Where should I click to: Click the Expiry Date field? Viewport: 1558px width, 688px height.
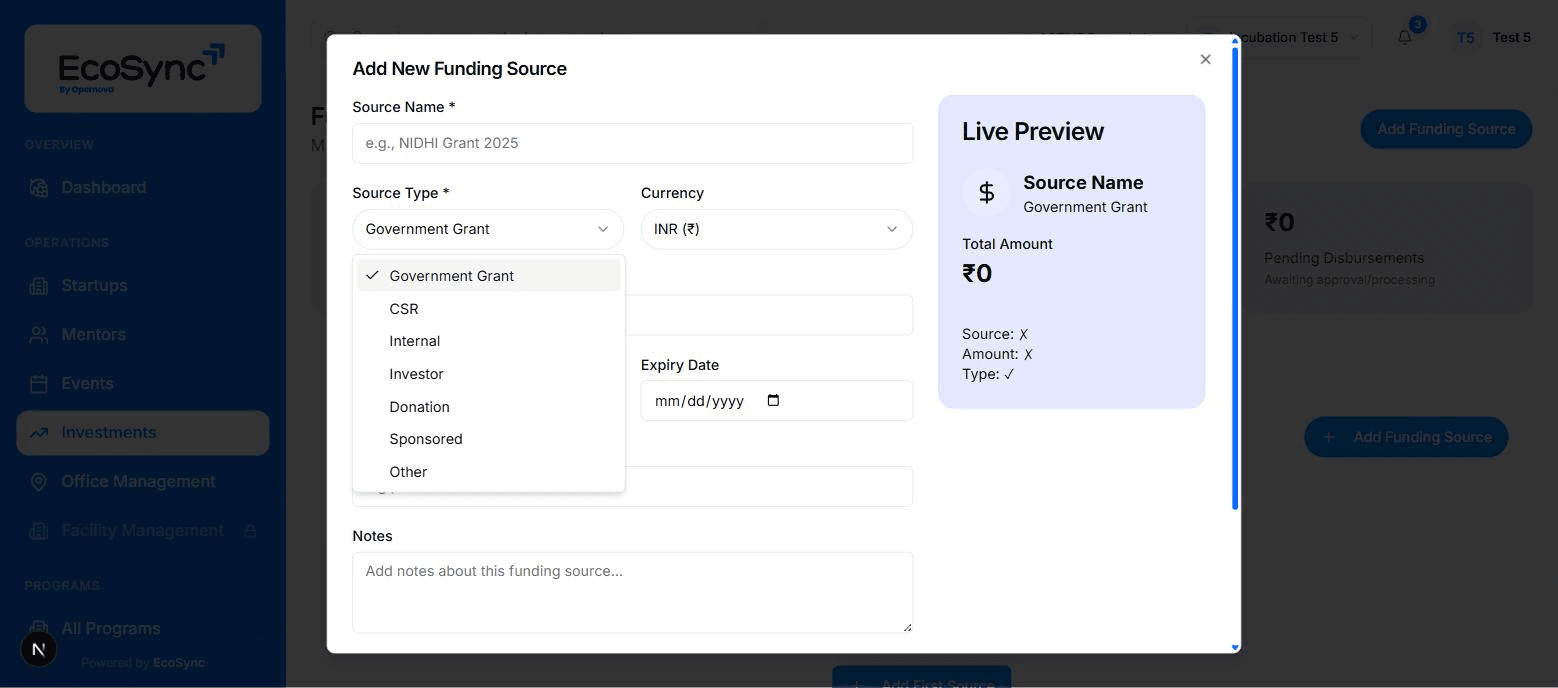coord(776,401)
